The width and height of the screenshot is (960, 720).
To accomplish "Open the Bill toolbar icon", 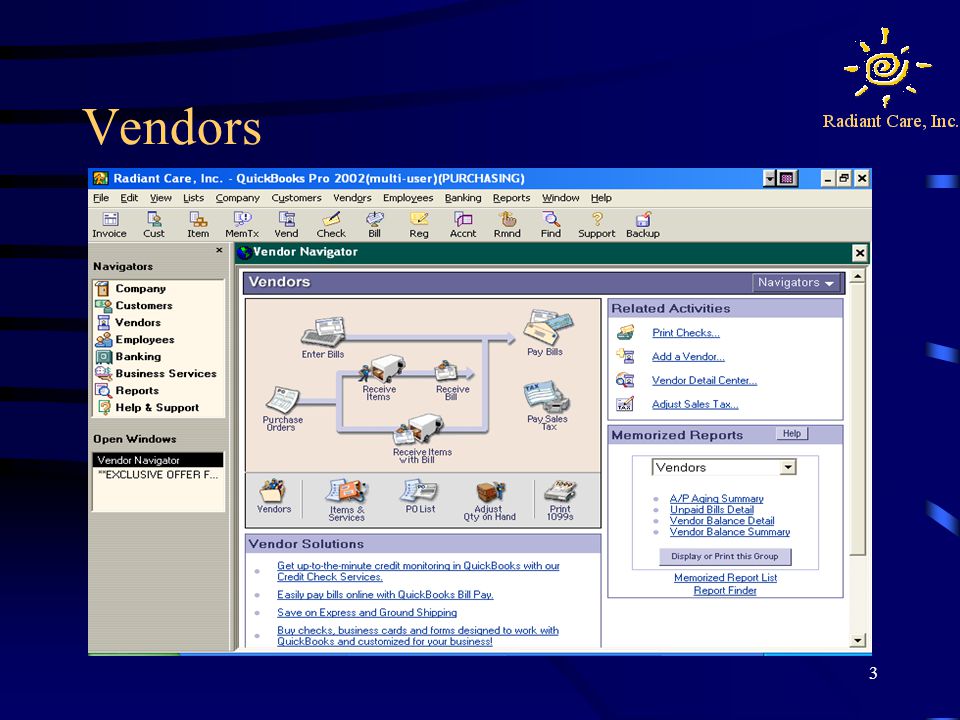I will coord(374,225).
